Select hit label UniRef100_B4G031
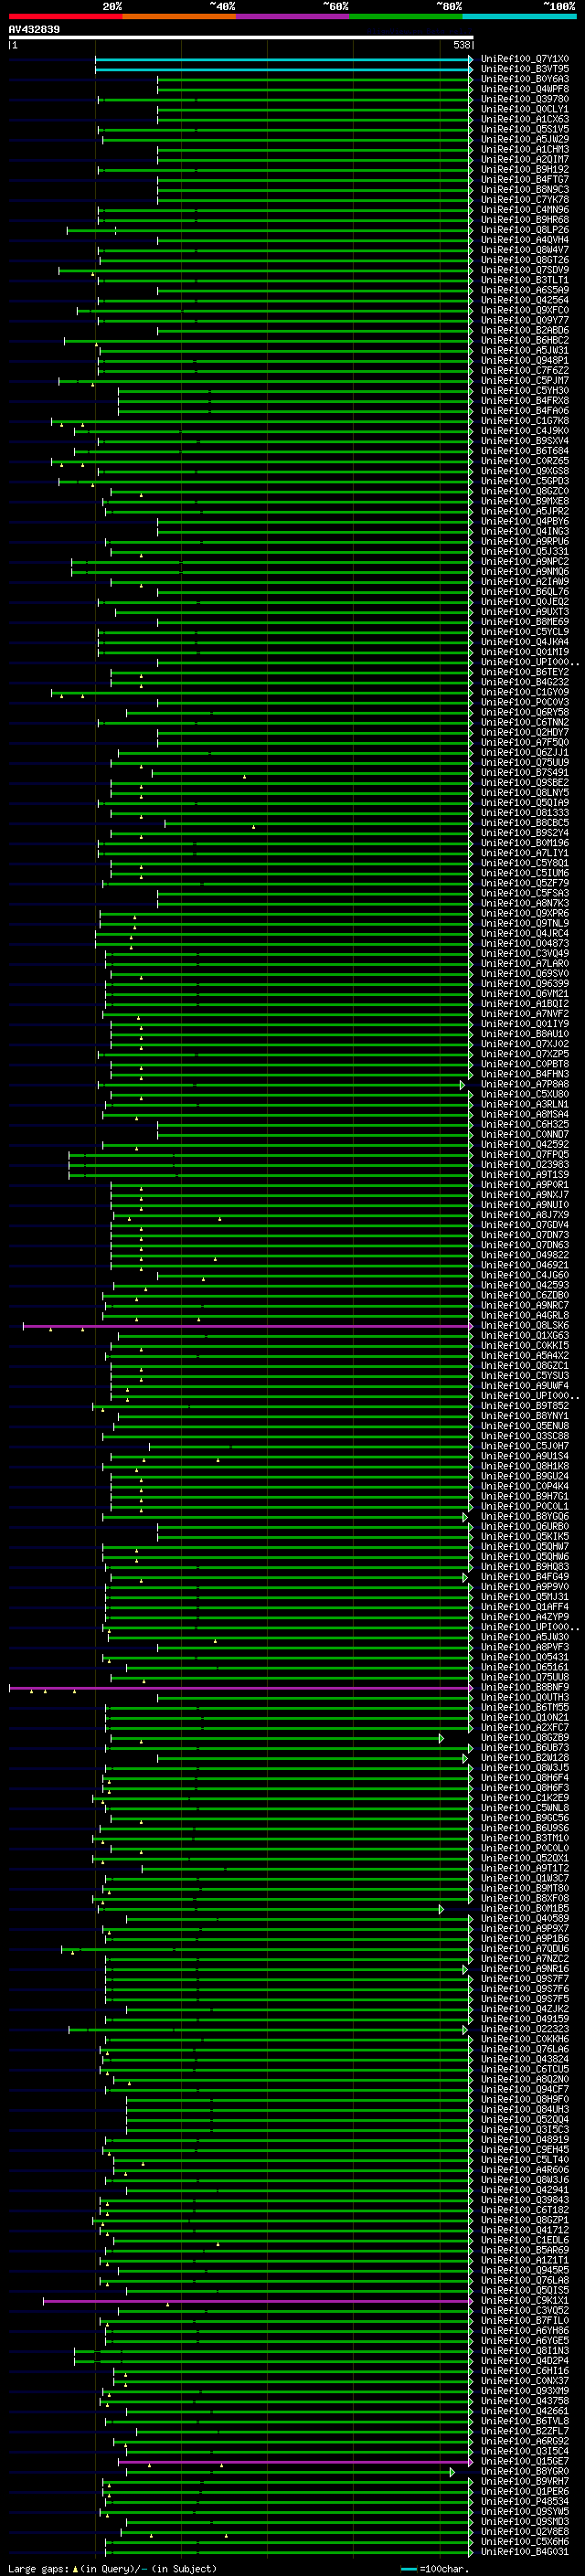The width and height of the screenshot is (585, 2576). [x=525, y=2552]
